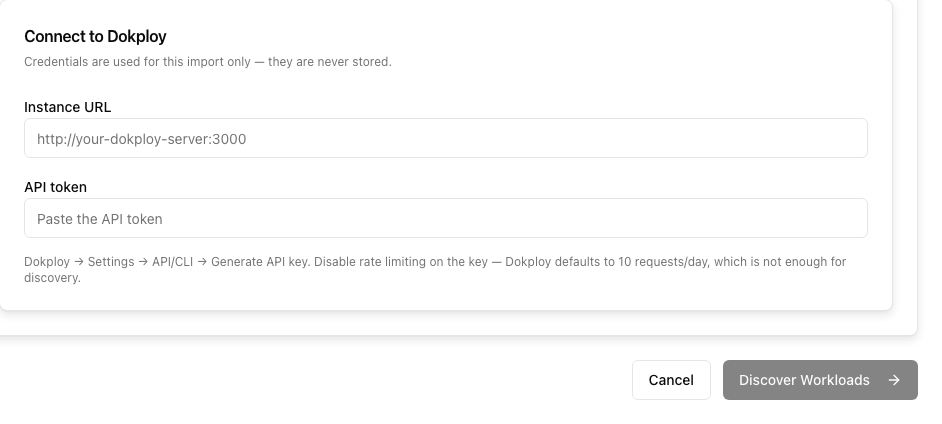Click the arrow between Dokploy and Settings
The image size is (942, 424).
(79, 262)
